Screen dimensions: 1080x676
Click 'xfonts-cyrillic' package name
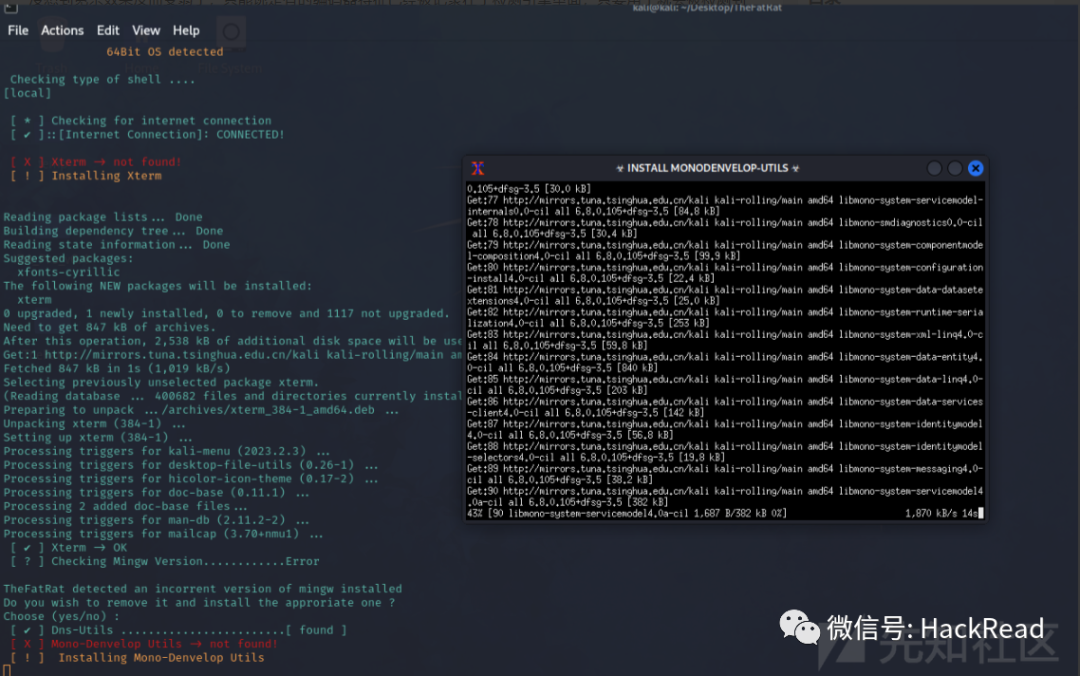[68, 272]
